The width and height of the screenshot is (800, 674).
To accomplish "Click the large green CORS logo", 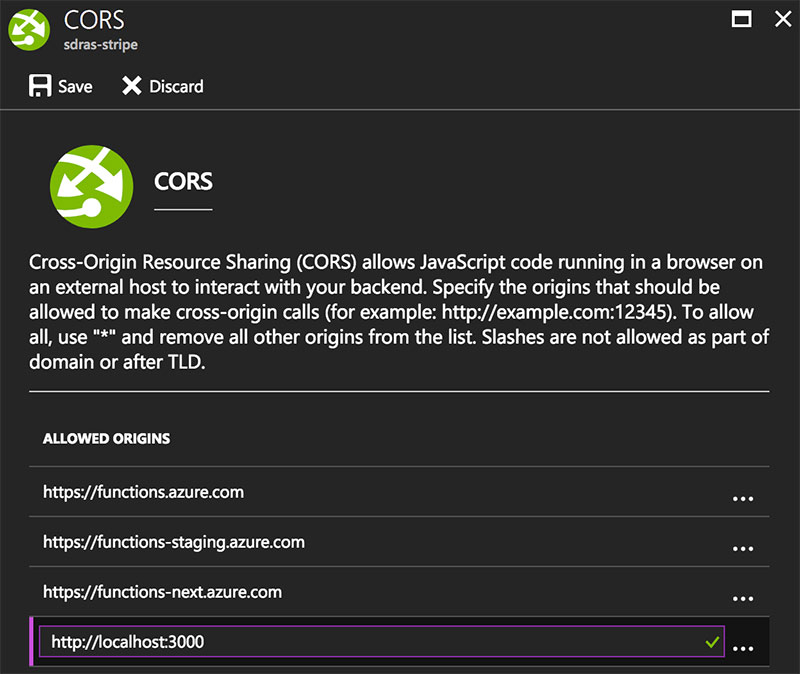I will pyautogui.click(x=91, y=186).
